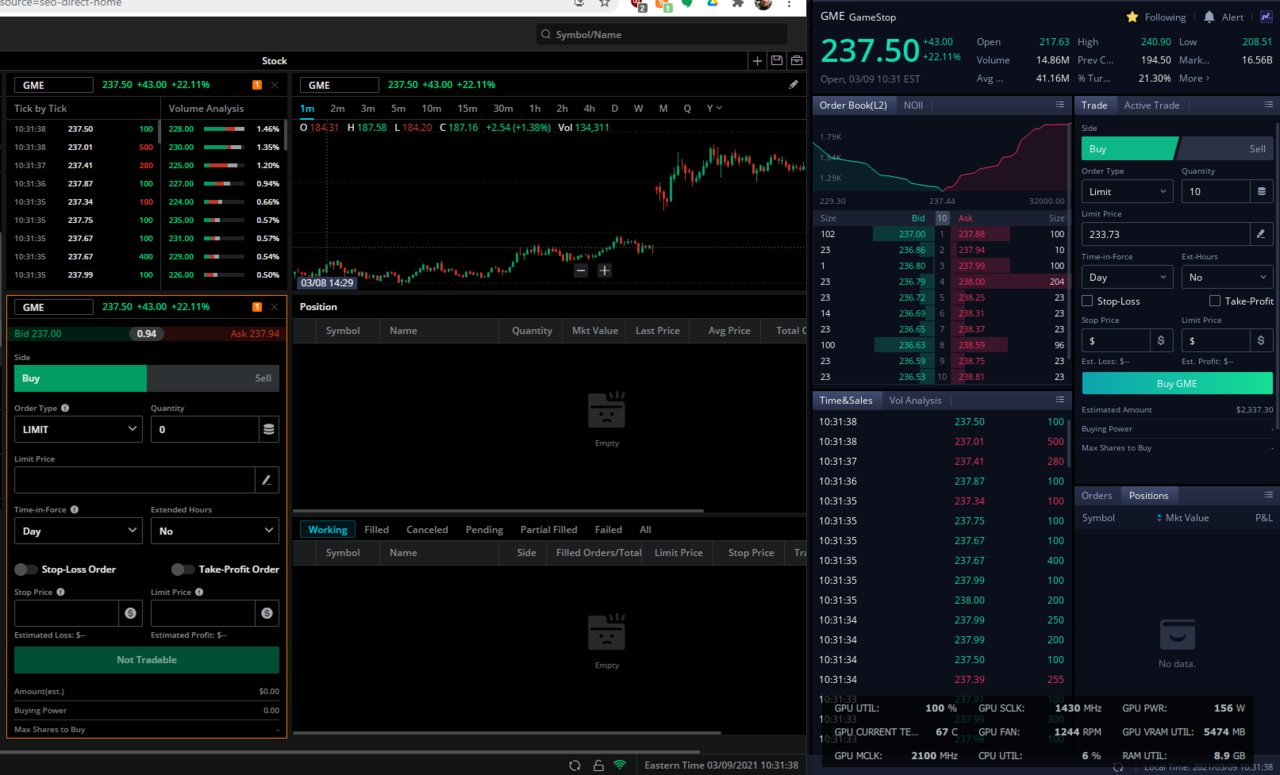Expand the Y timeframe dropdown on chart
Viewport: 1280px width, 775px height.
tap(714, 108)
